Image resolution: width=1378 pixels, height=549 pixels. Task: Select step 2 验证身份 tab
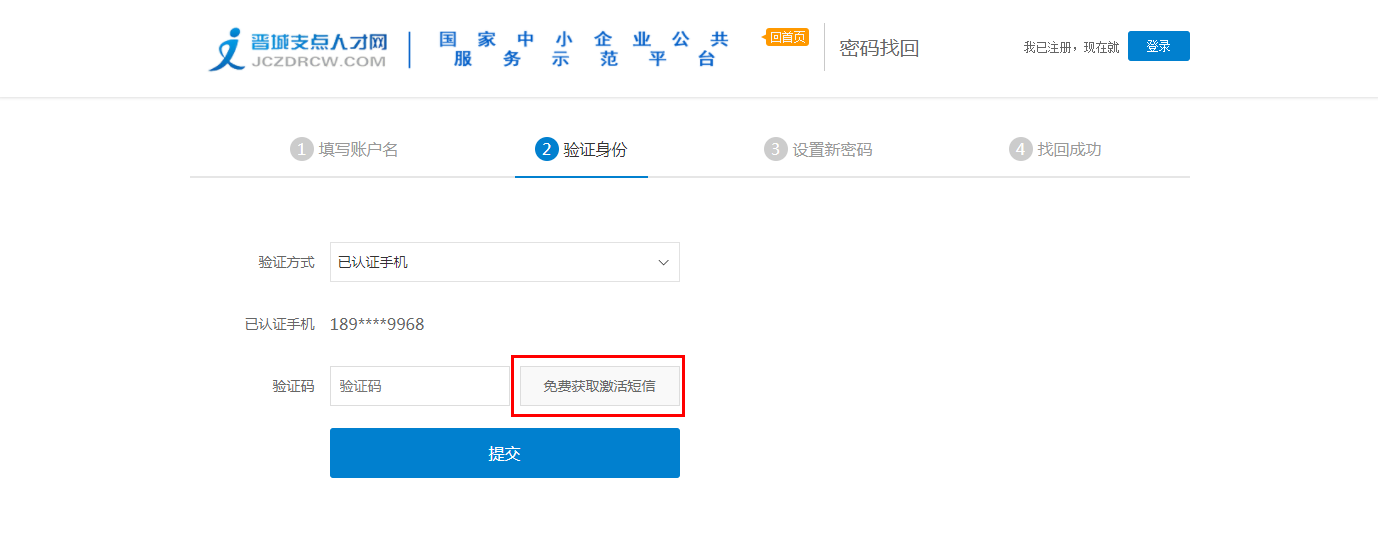[582, 149]
